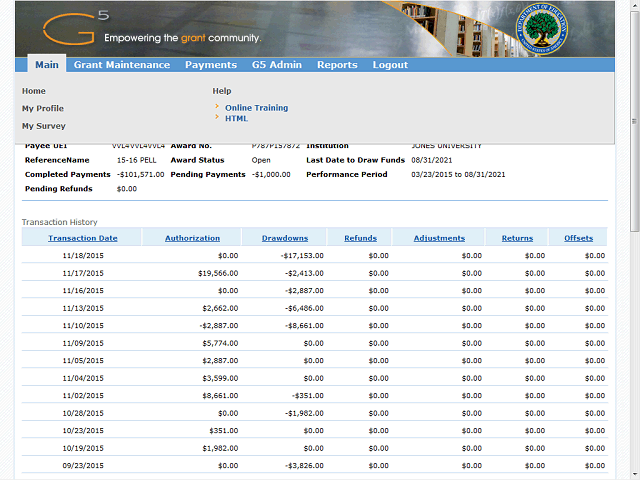Open My Profile link
Image resolution: width=640 pixels, height=480 pixels.
(x=43, y=108)
